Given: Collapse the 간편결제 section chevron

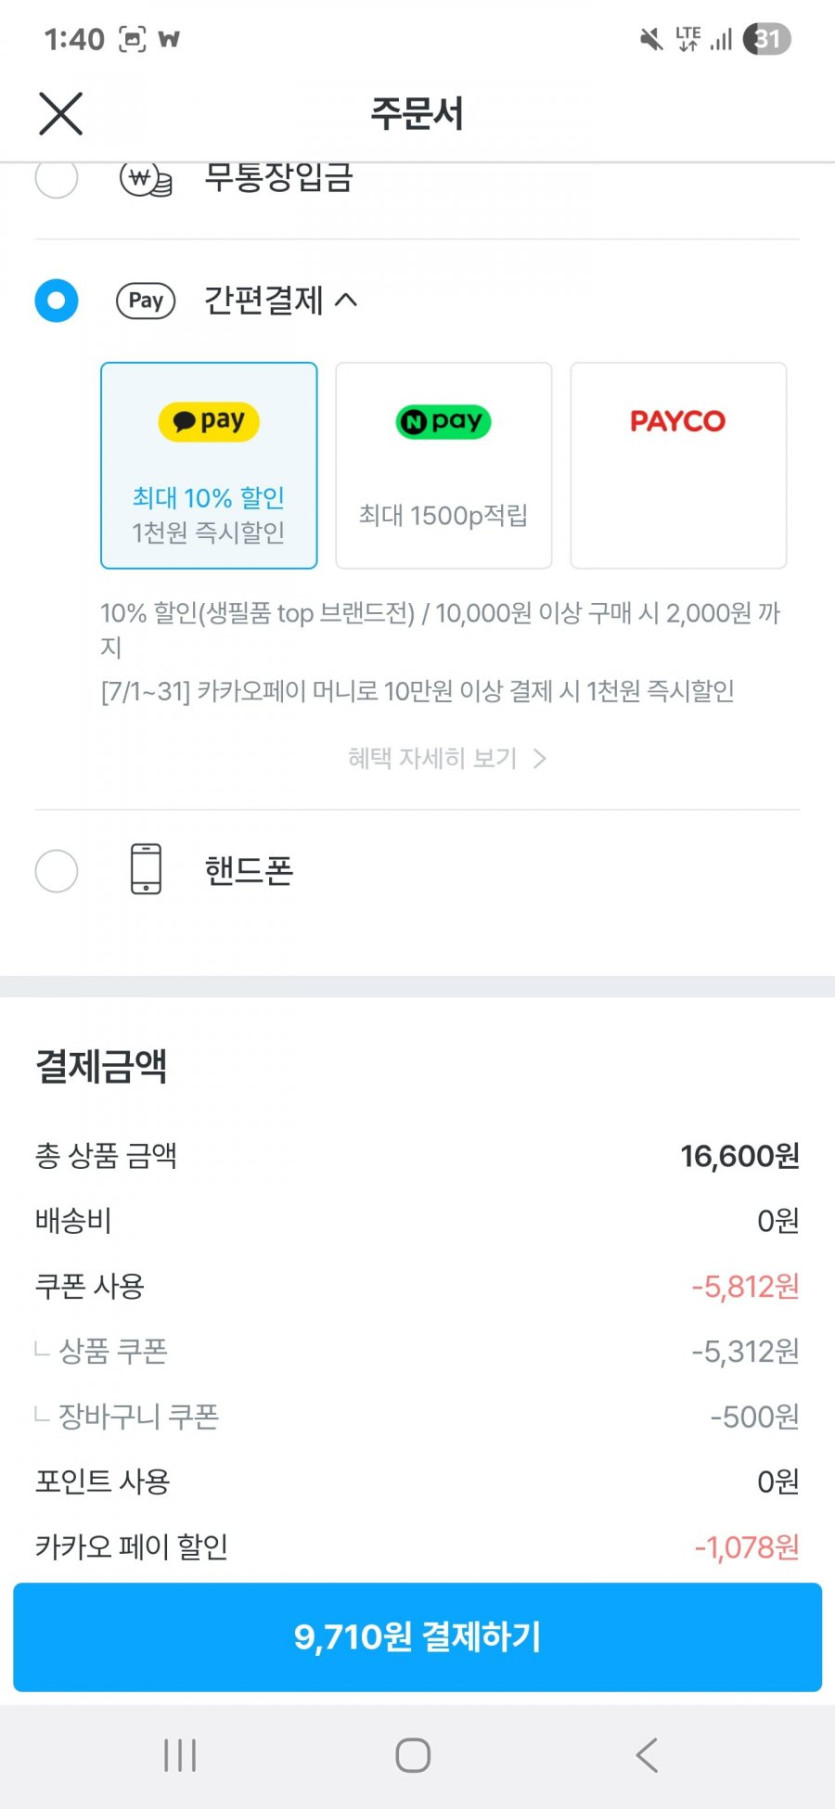Looking at the screenshot, I should 346,299.
